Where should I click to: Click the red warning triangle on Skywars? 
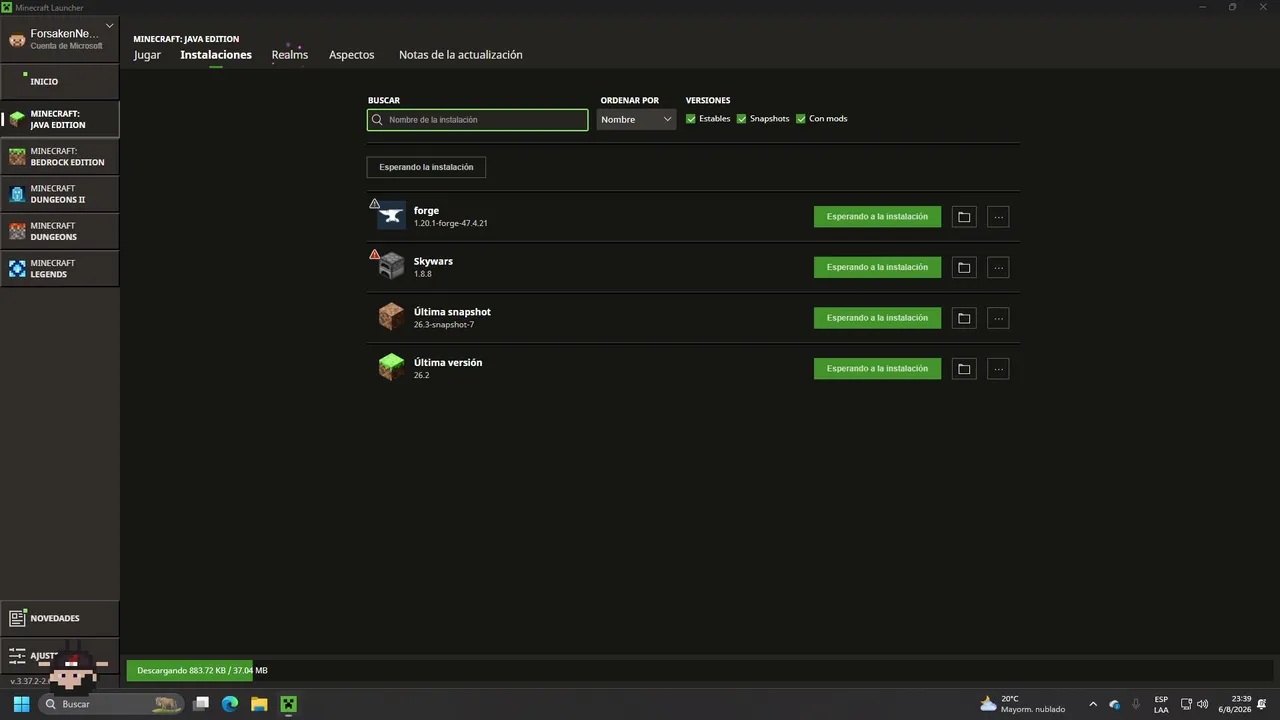[375, 255]
